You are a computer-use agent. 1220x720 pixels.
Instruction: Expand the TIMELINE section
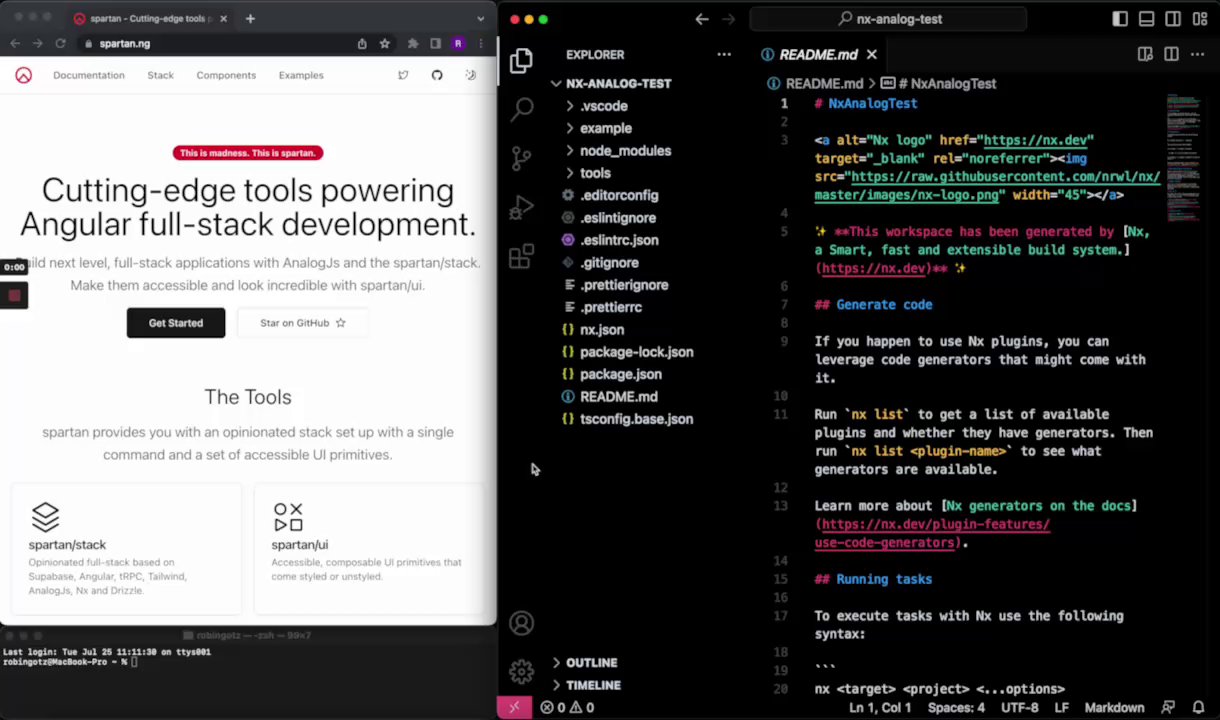[x=593, y=685]
